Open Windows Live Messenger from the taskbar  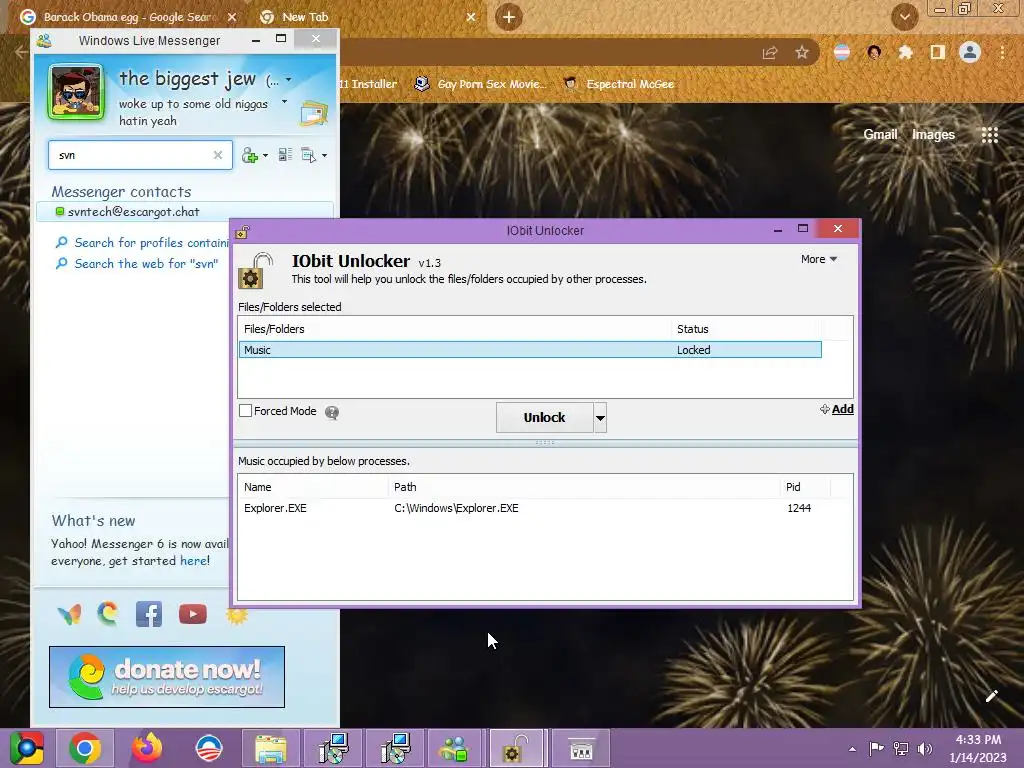click(455, 748)
